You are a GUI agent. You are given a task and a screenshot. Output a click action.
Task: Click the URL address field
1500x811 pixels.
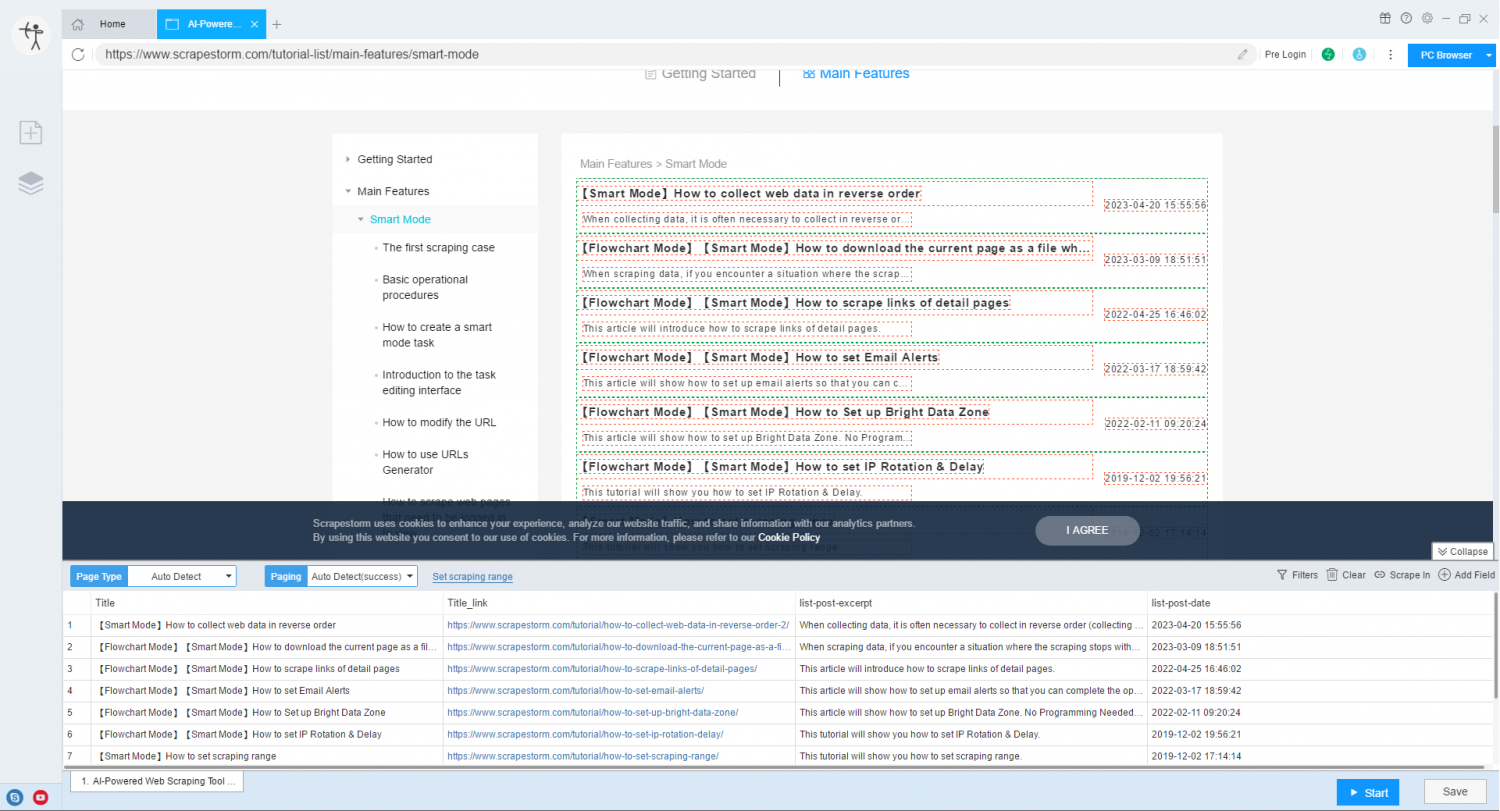click(665, 54)
